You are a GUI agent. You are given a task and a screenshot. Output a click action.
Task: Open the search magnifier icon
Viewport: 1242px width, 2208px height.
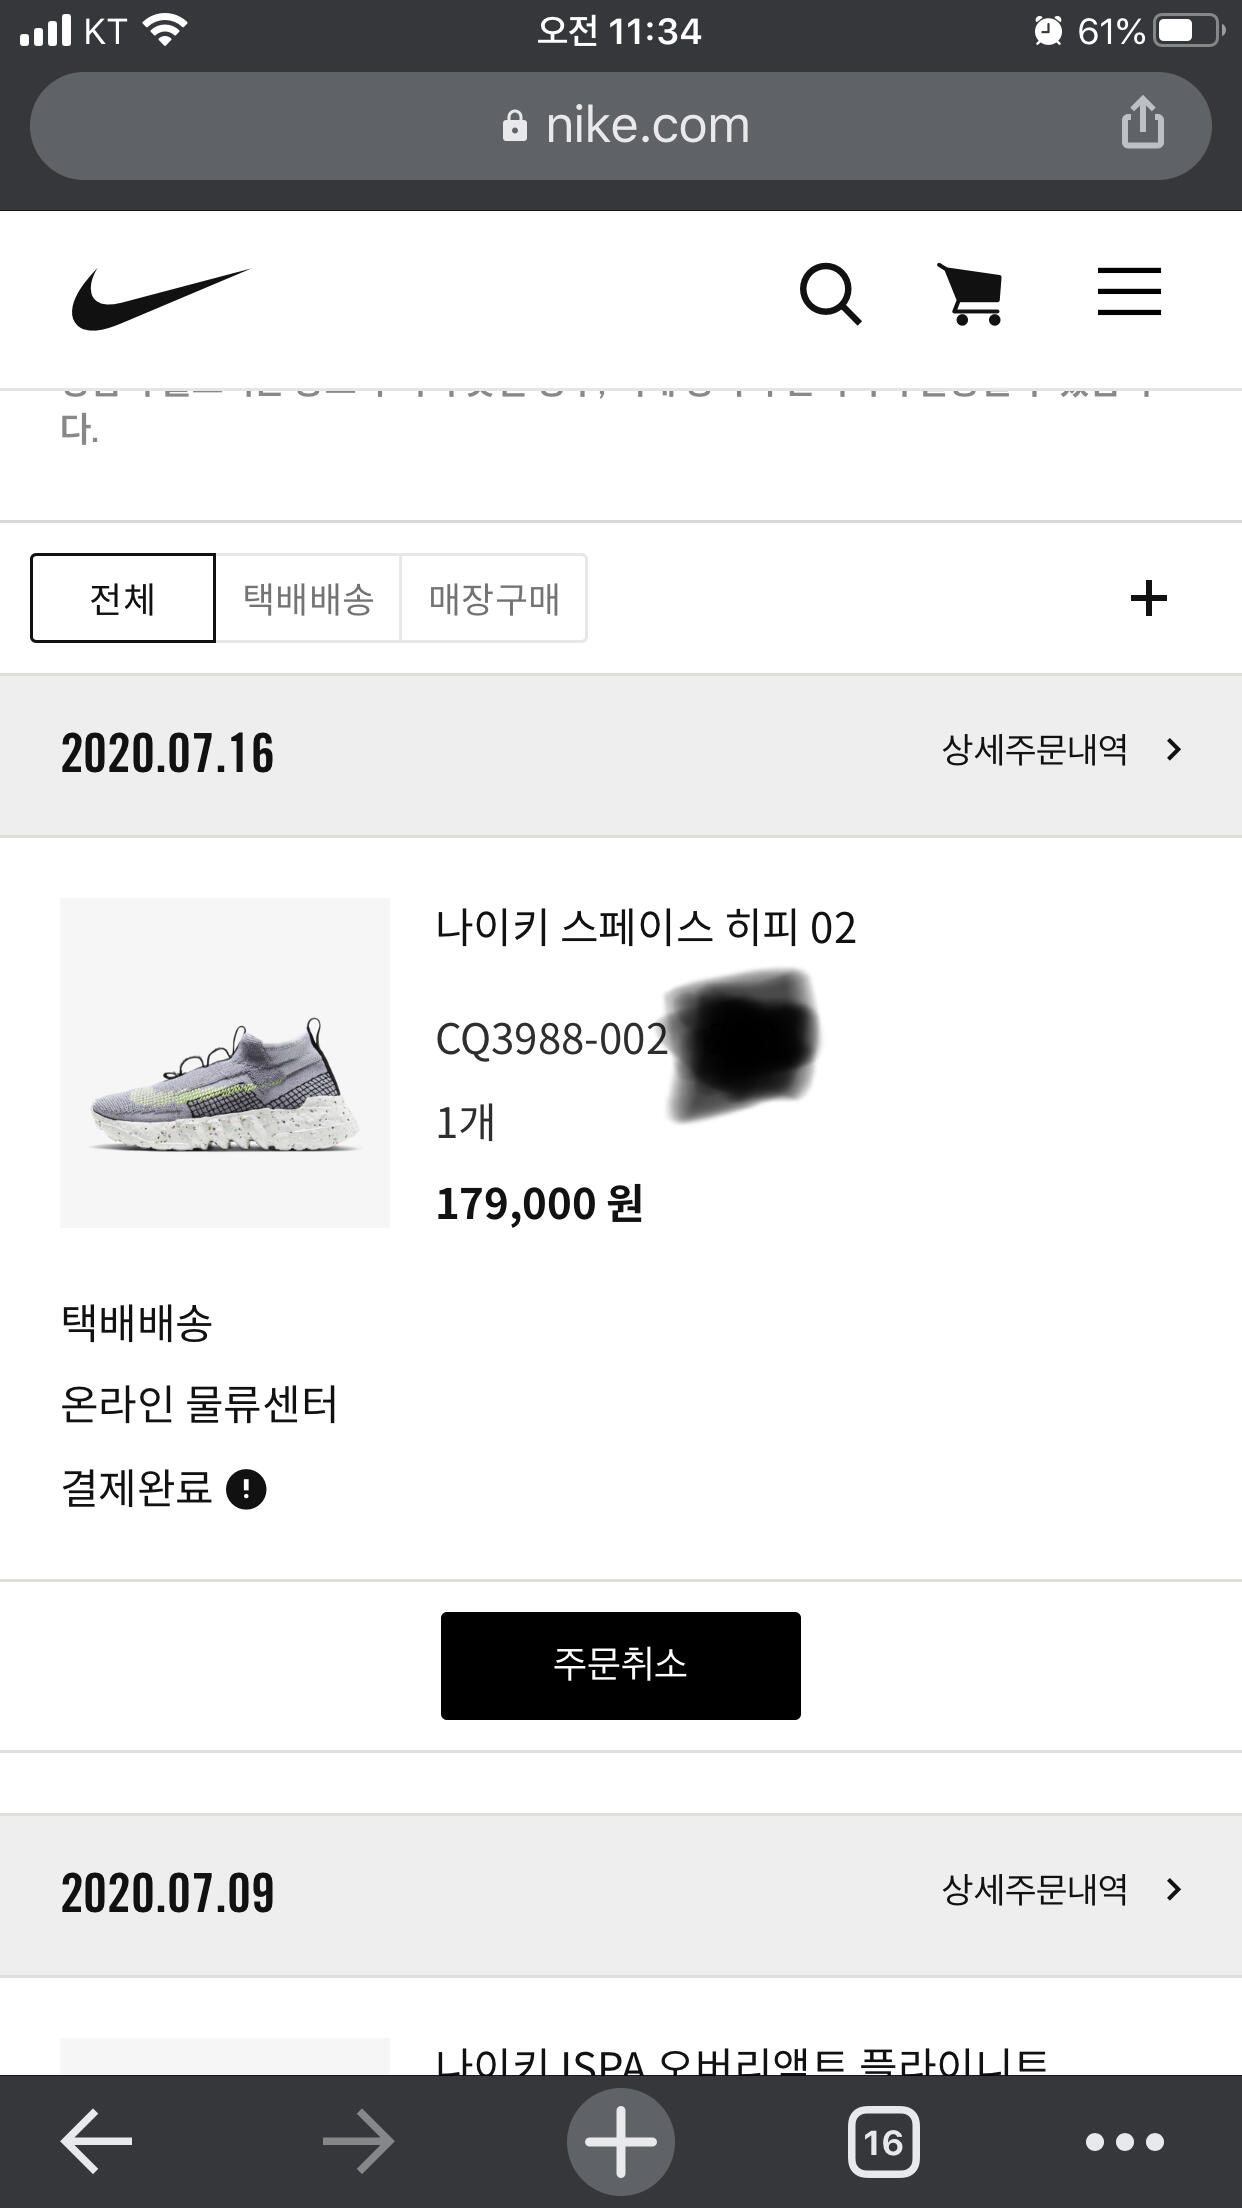(830, 294)
